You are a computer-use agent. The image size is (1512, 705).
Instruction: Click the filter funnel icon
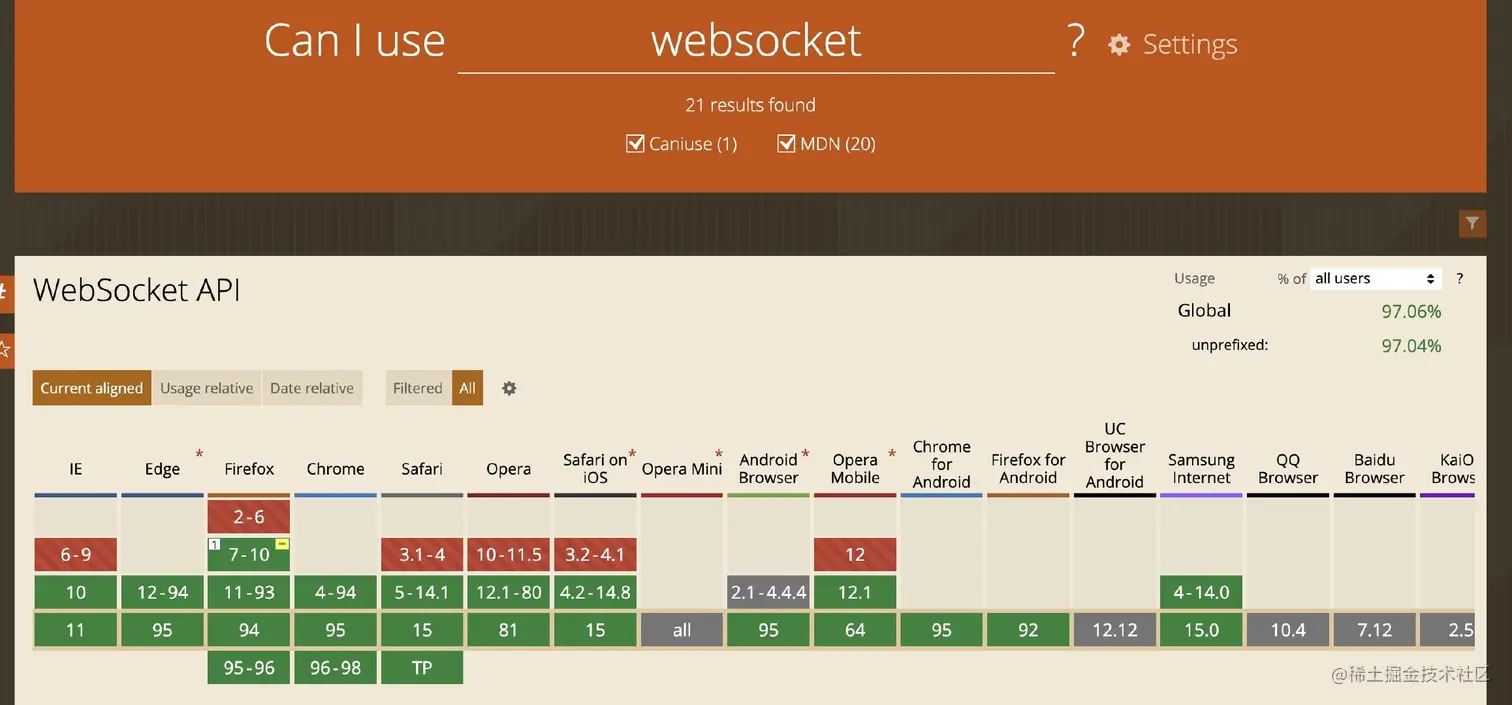[1472, 224]
